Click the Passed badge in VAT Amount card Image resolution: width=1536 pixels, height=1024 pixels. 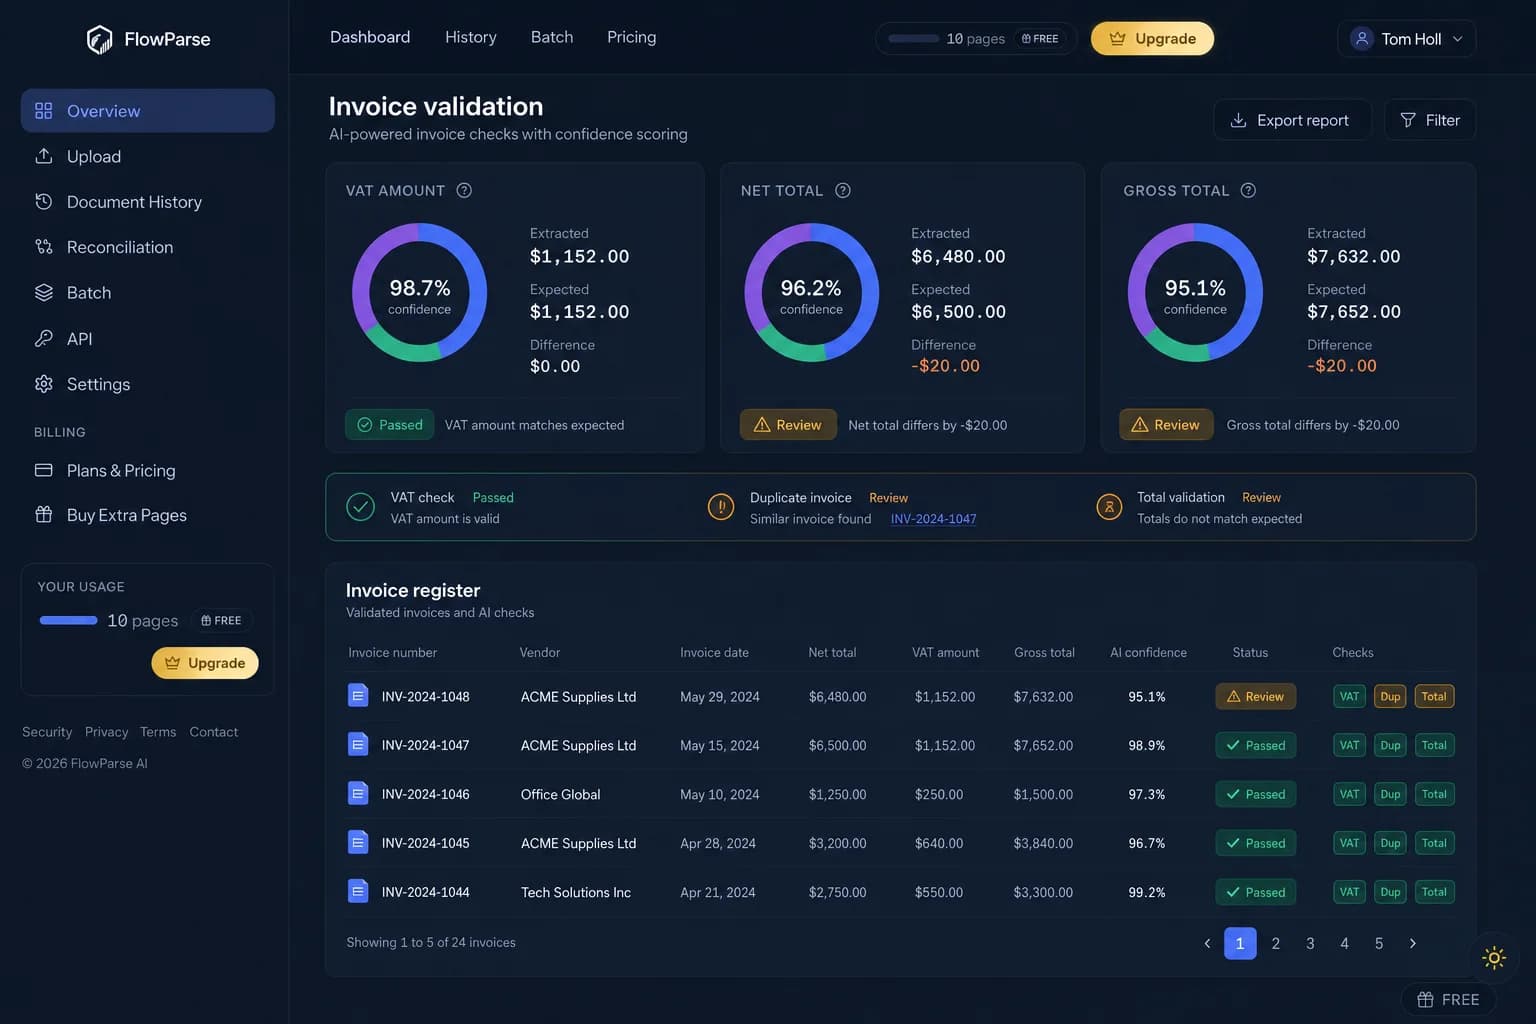click(390, 425)
